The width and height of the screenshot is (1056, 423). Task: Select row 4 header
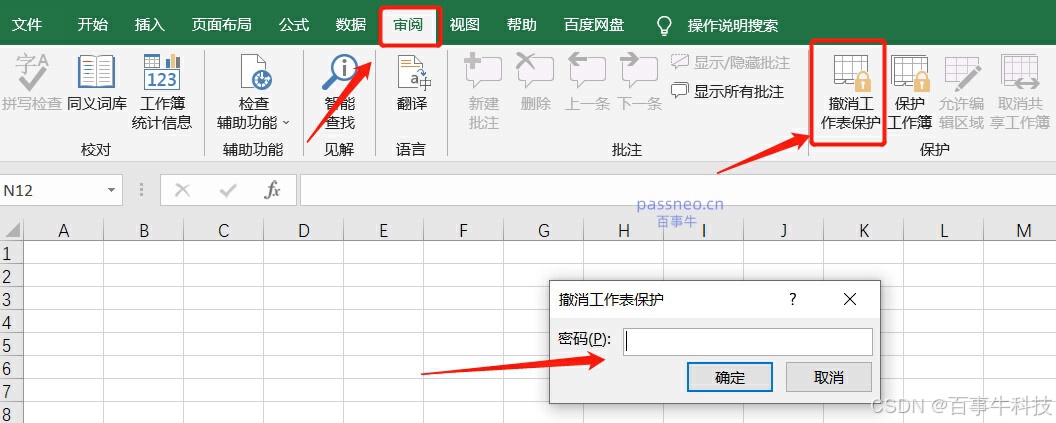tap(9, 322)
